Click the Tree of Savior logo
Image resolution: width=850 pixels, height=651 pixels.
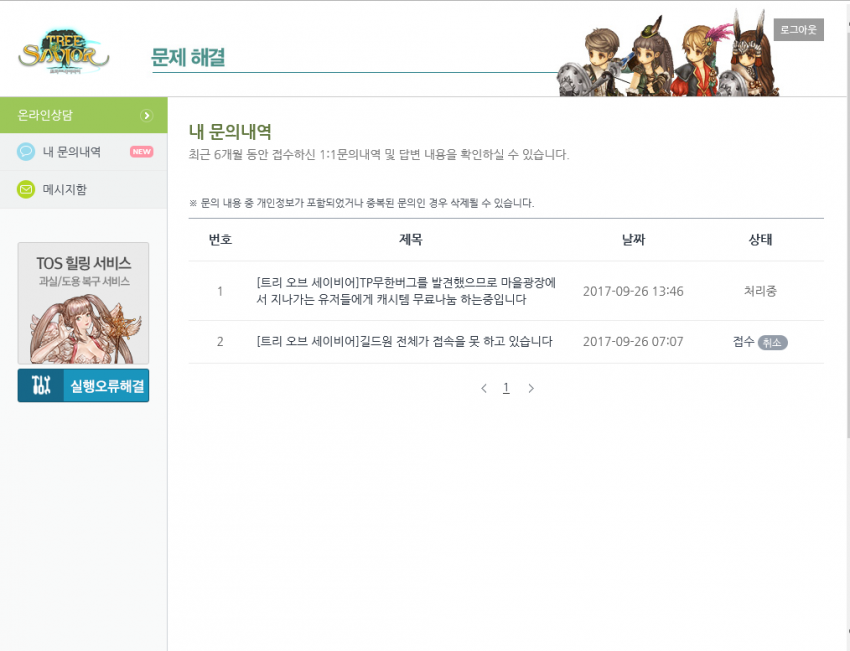(63, 49)
